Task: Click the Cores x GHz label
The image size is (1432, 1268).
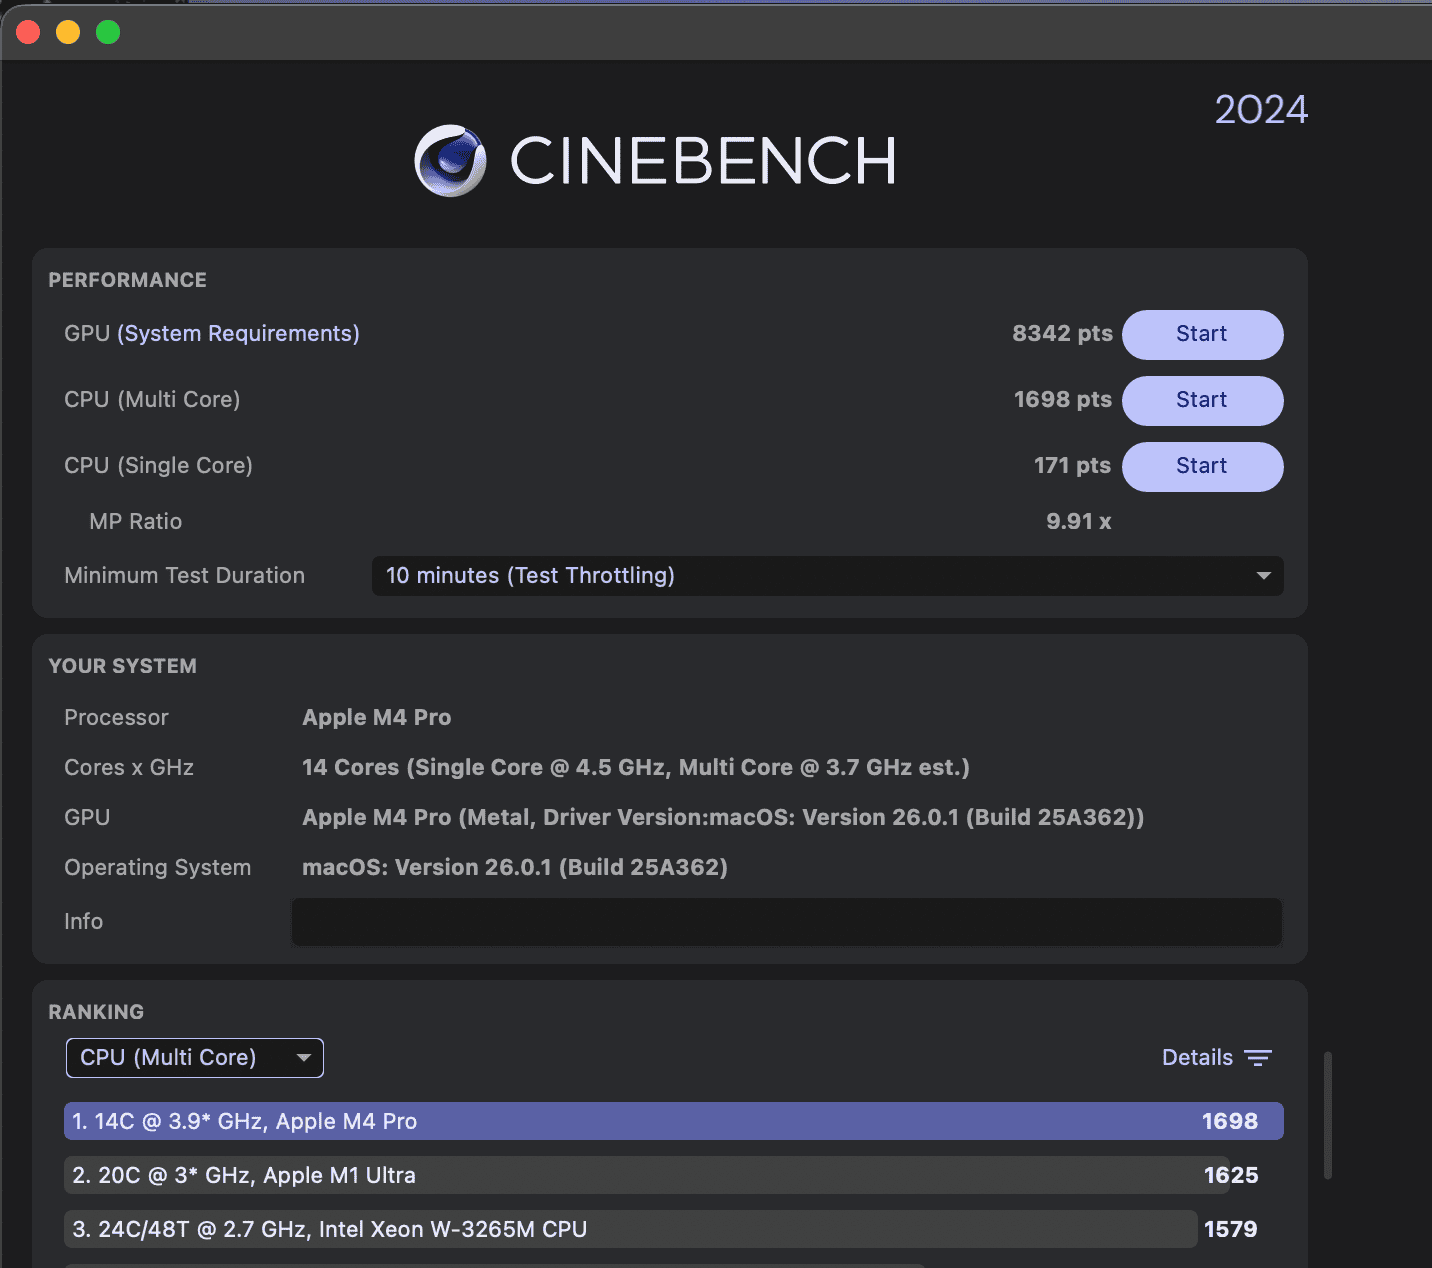Action: tap(129, 768)
